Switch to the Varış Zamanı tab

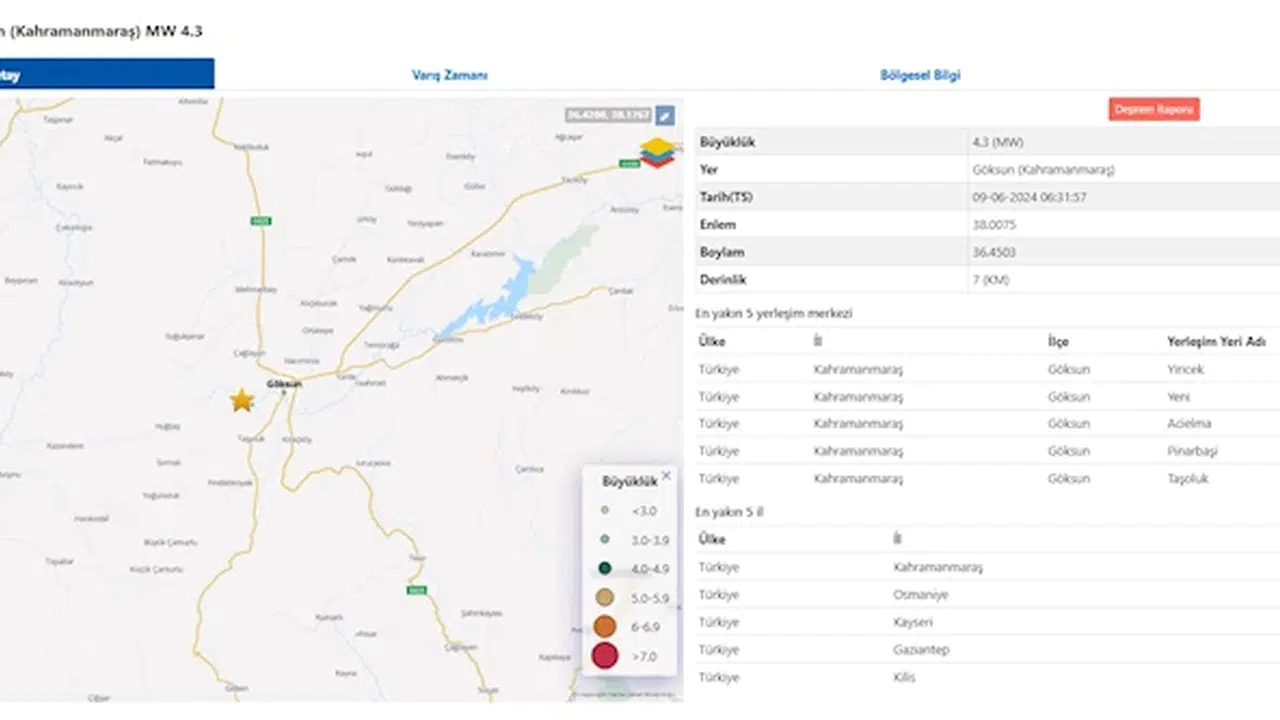450,75
